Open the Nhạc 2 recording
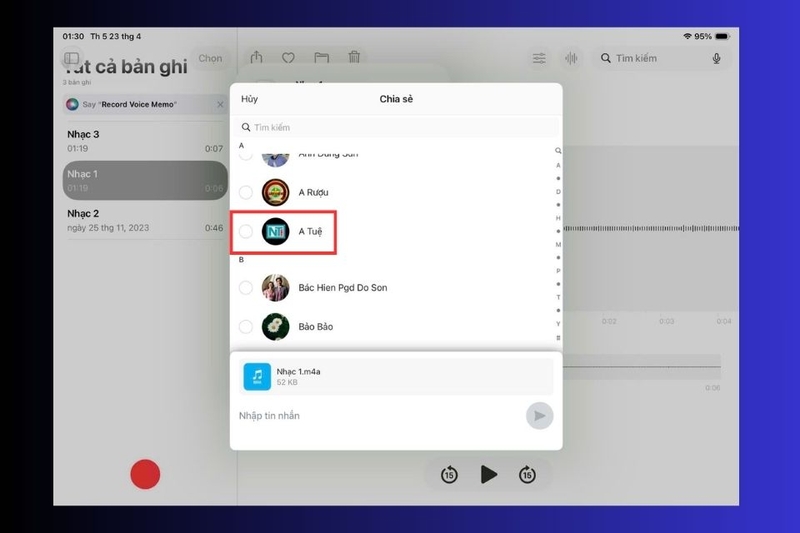Screen dimensions: 800x533 click(145, 220)
